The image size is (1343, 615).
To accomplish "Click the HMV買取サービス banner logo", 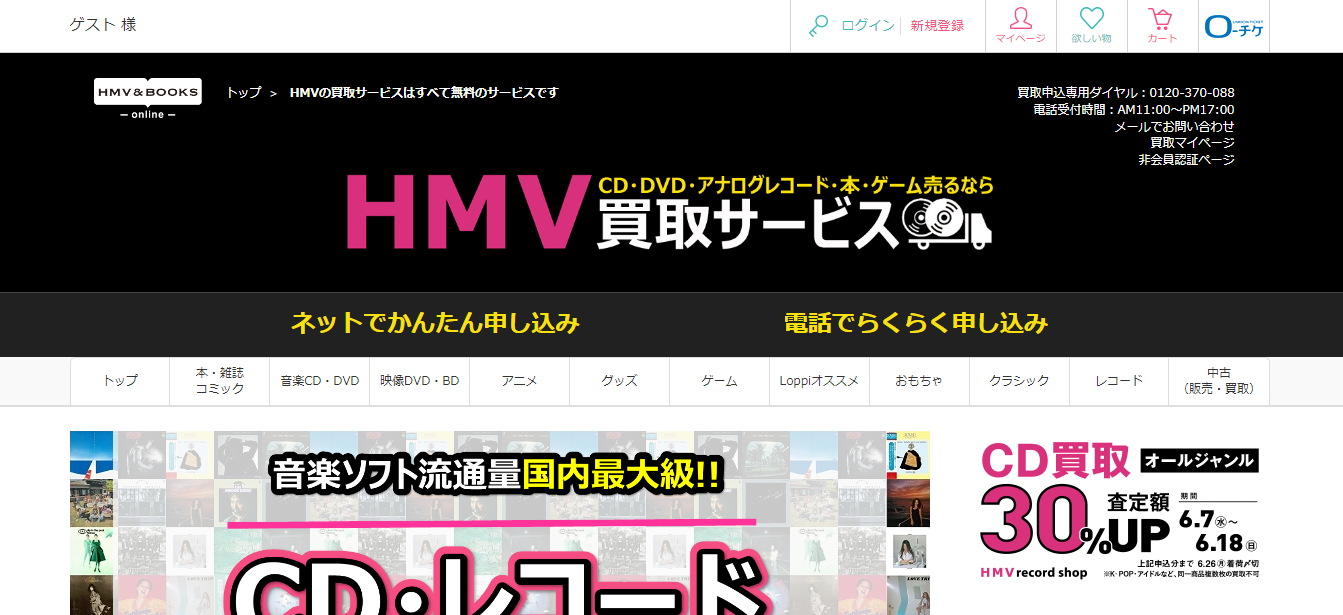I will pos(668,211).
